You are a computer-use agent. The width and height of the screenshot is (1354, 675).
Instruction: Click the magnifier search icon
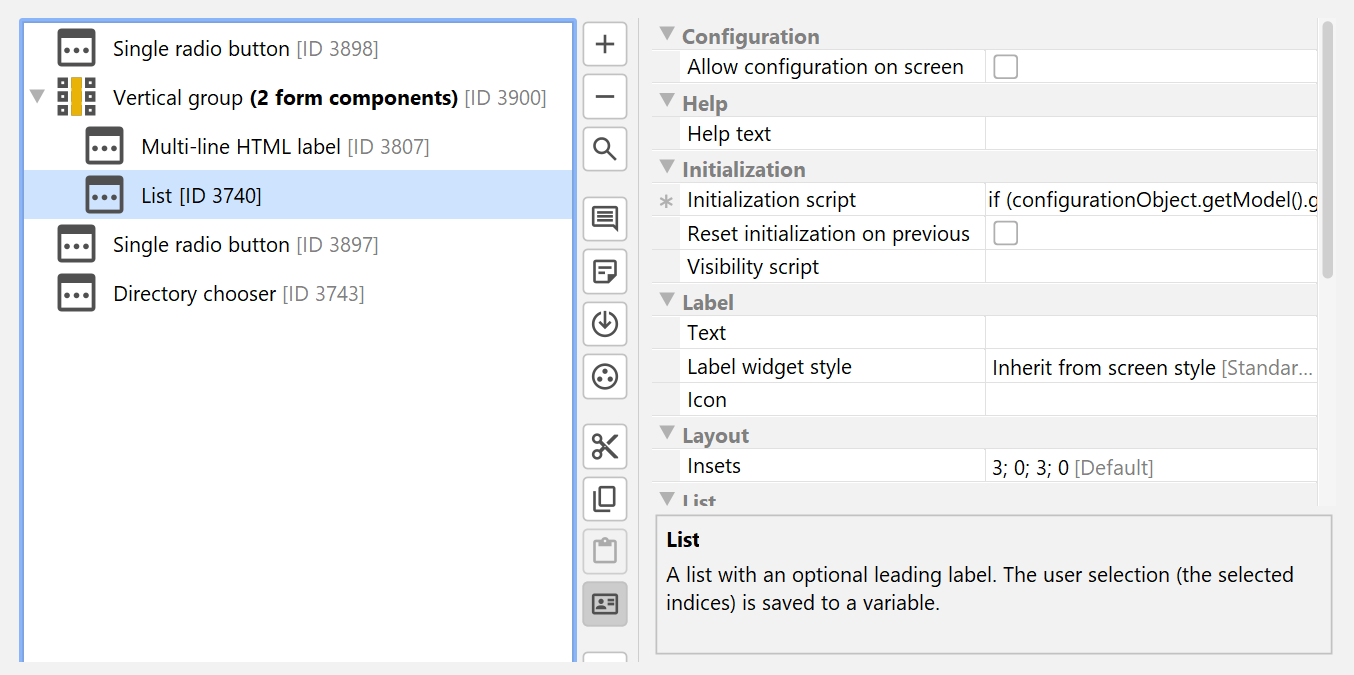(605, 150)
